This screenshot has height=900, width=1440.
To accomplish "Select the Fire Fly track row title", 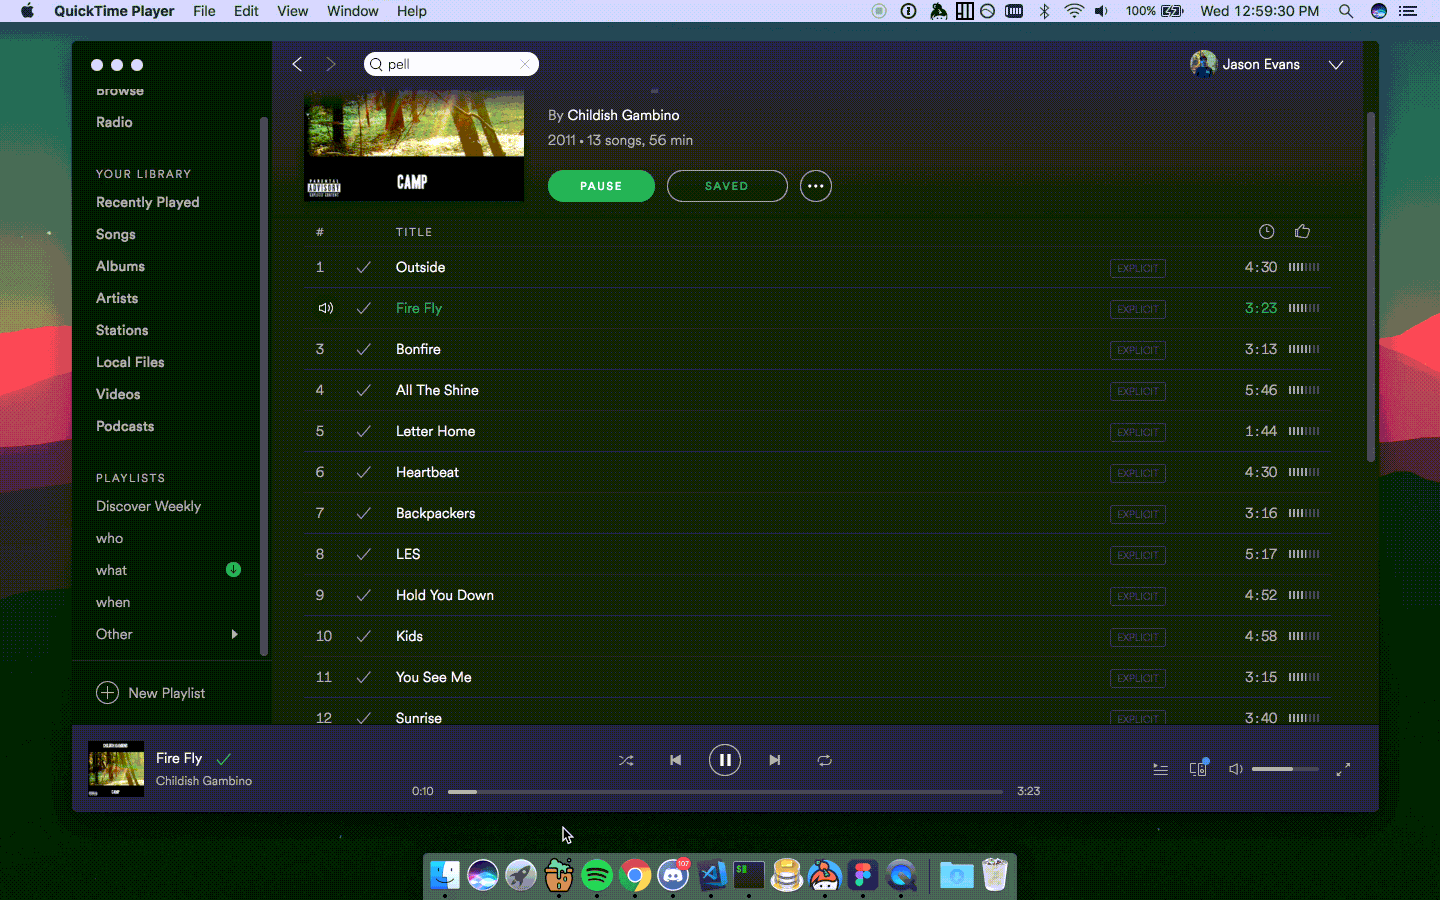I will [x=419, y=308].
